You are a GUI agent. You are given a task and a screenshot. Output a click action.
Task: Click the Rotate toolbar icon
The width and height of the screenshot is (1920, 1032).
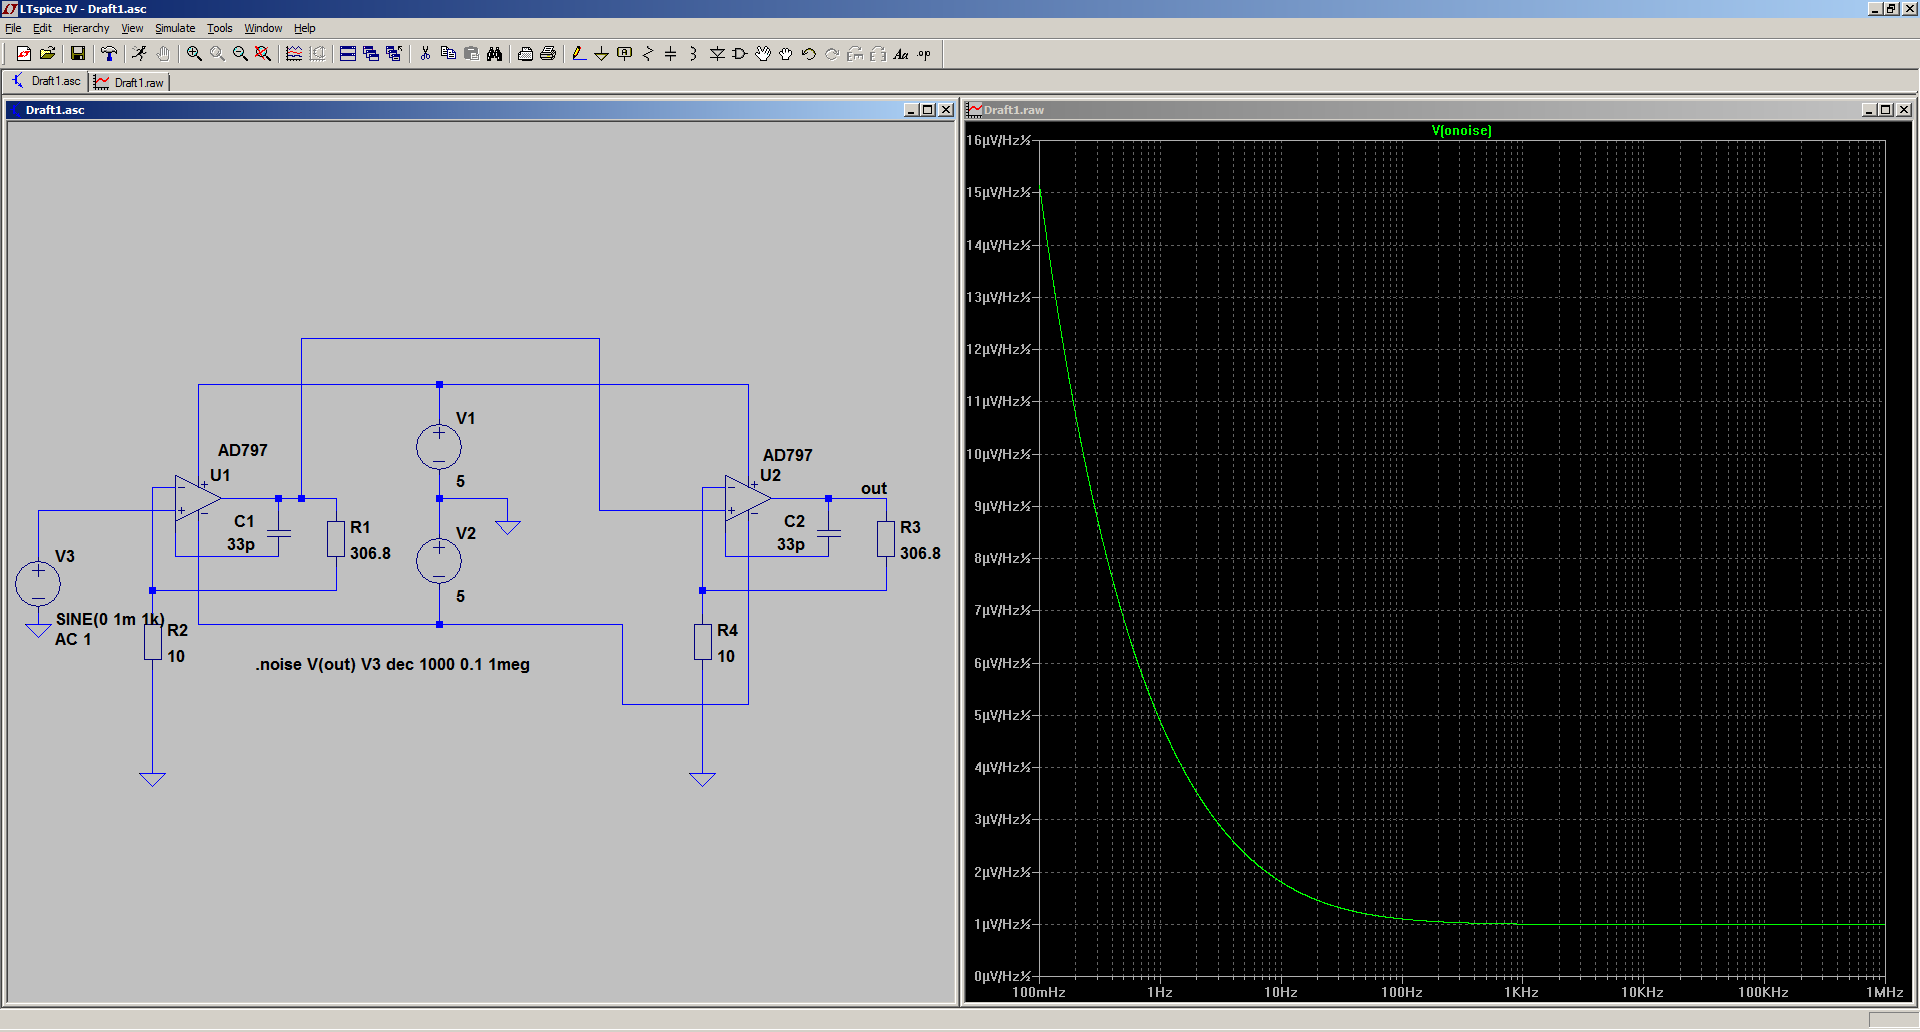click(855, 54)
